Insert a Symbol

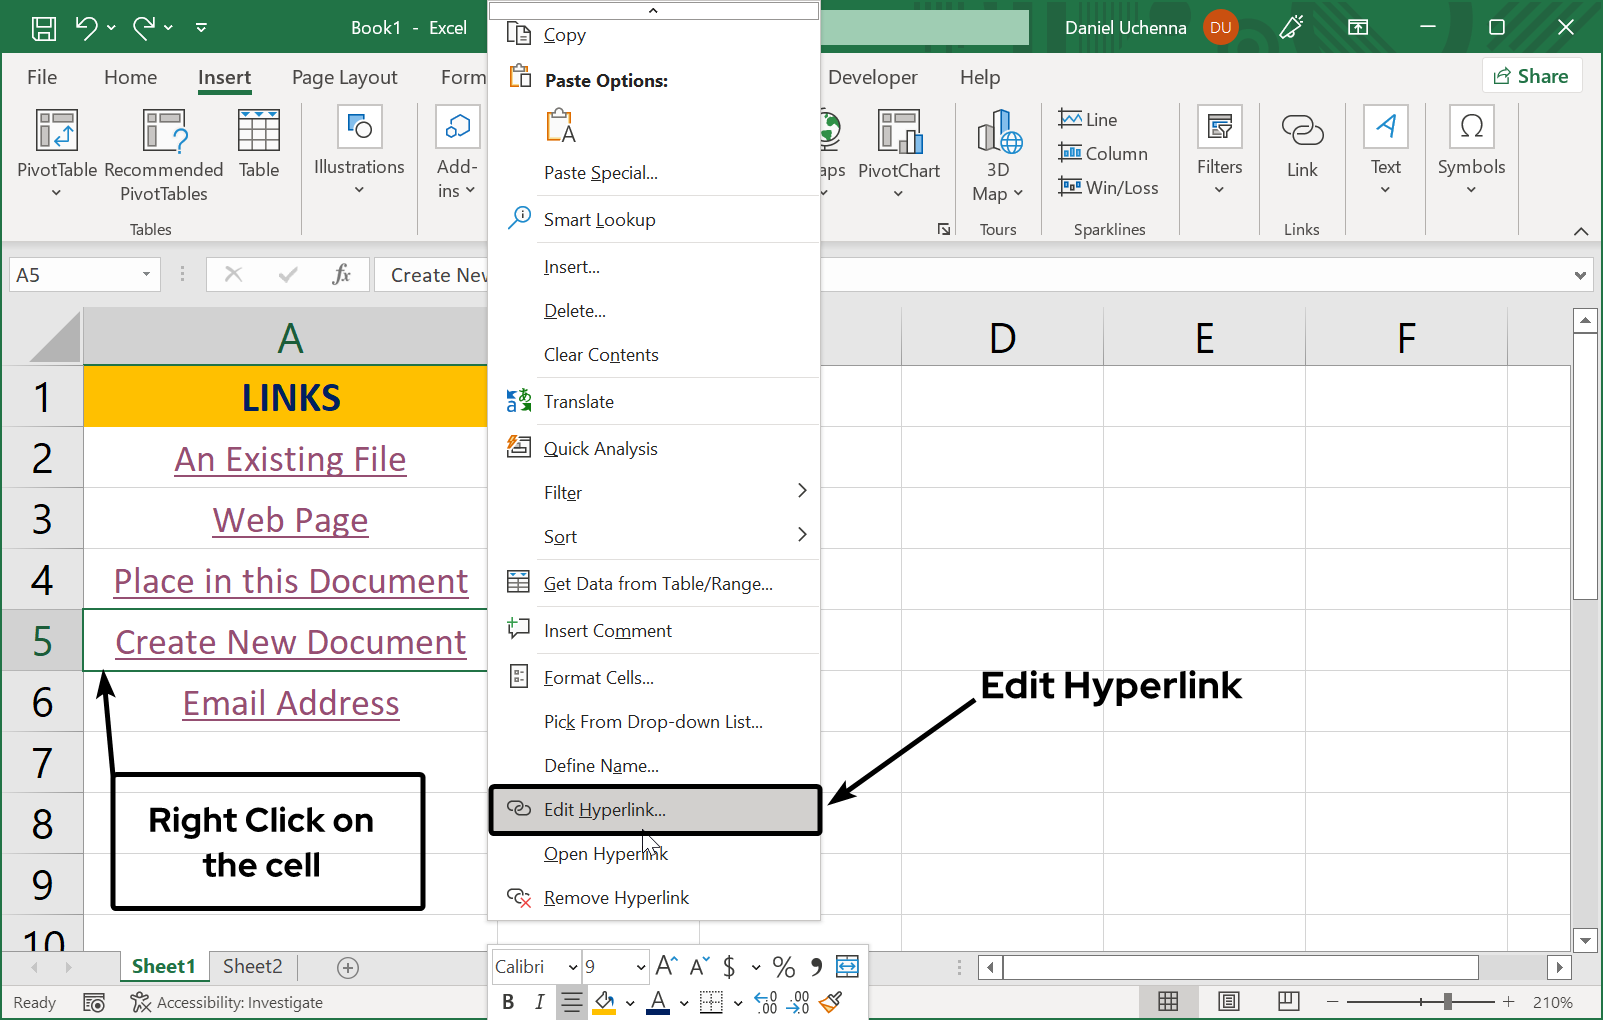click(x=1471, y=145)
